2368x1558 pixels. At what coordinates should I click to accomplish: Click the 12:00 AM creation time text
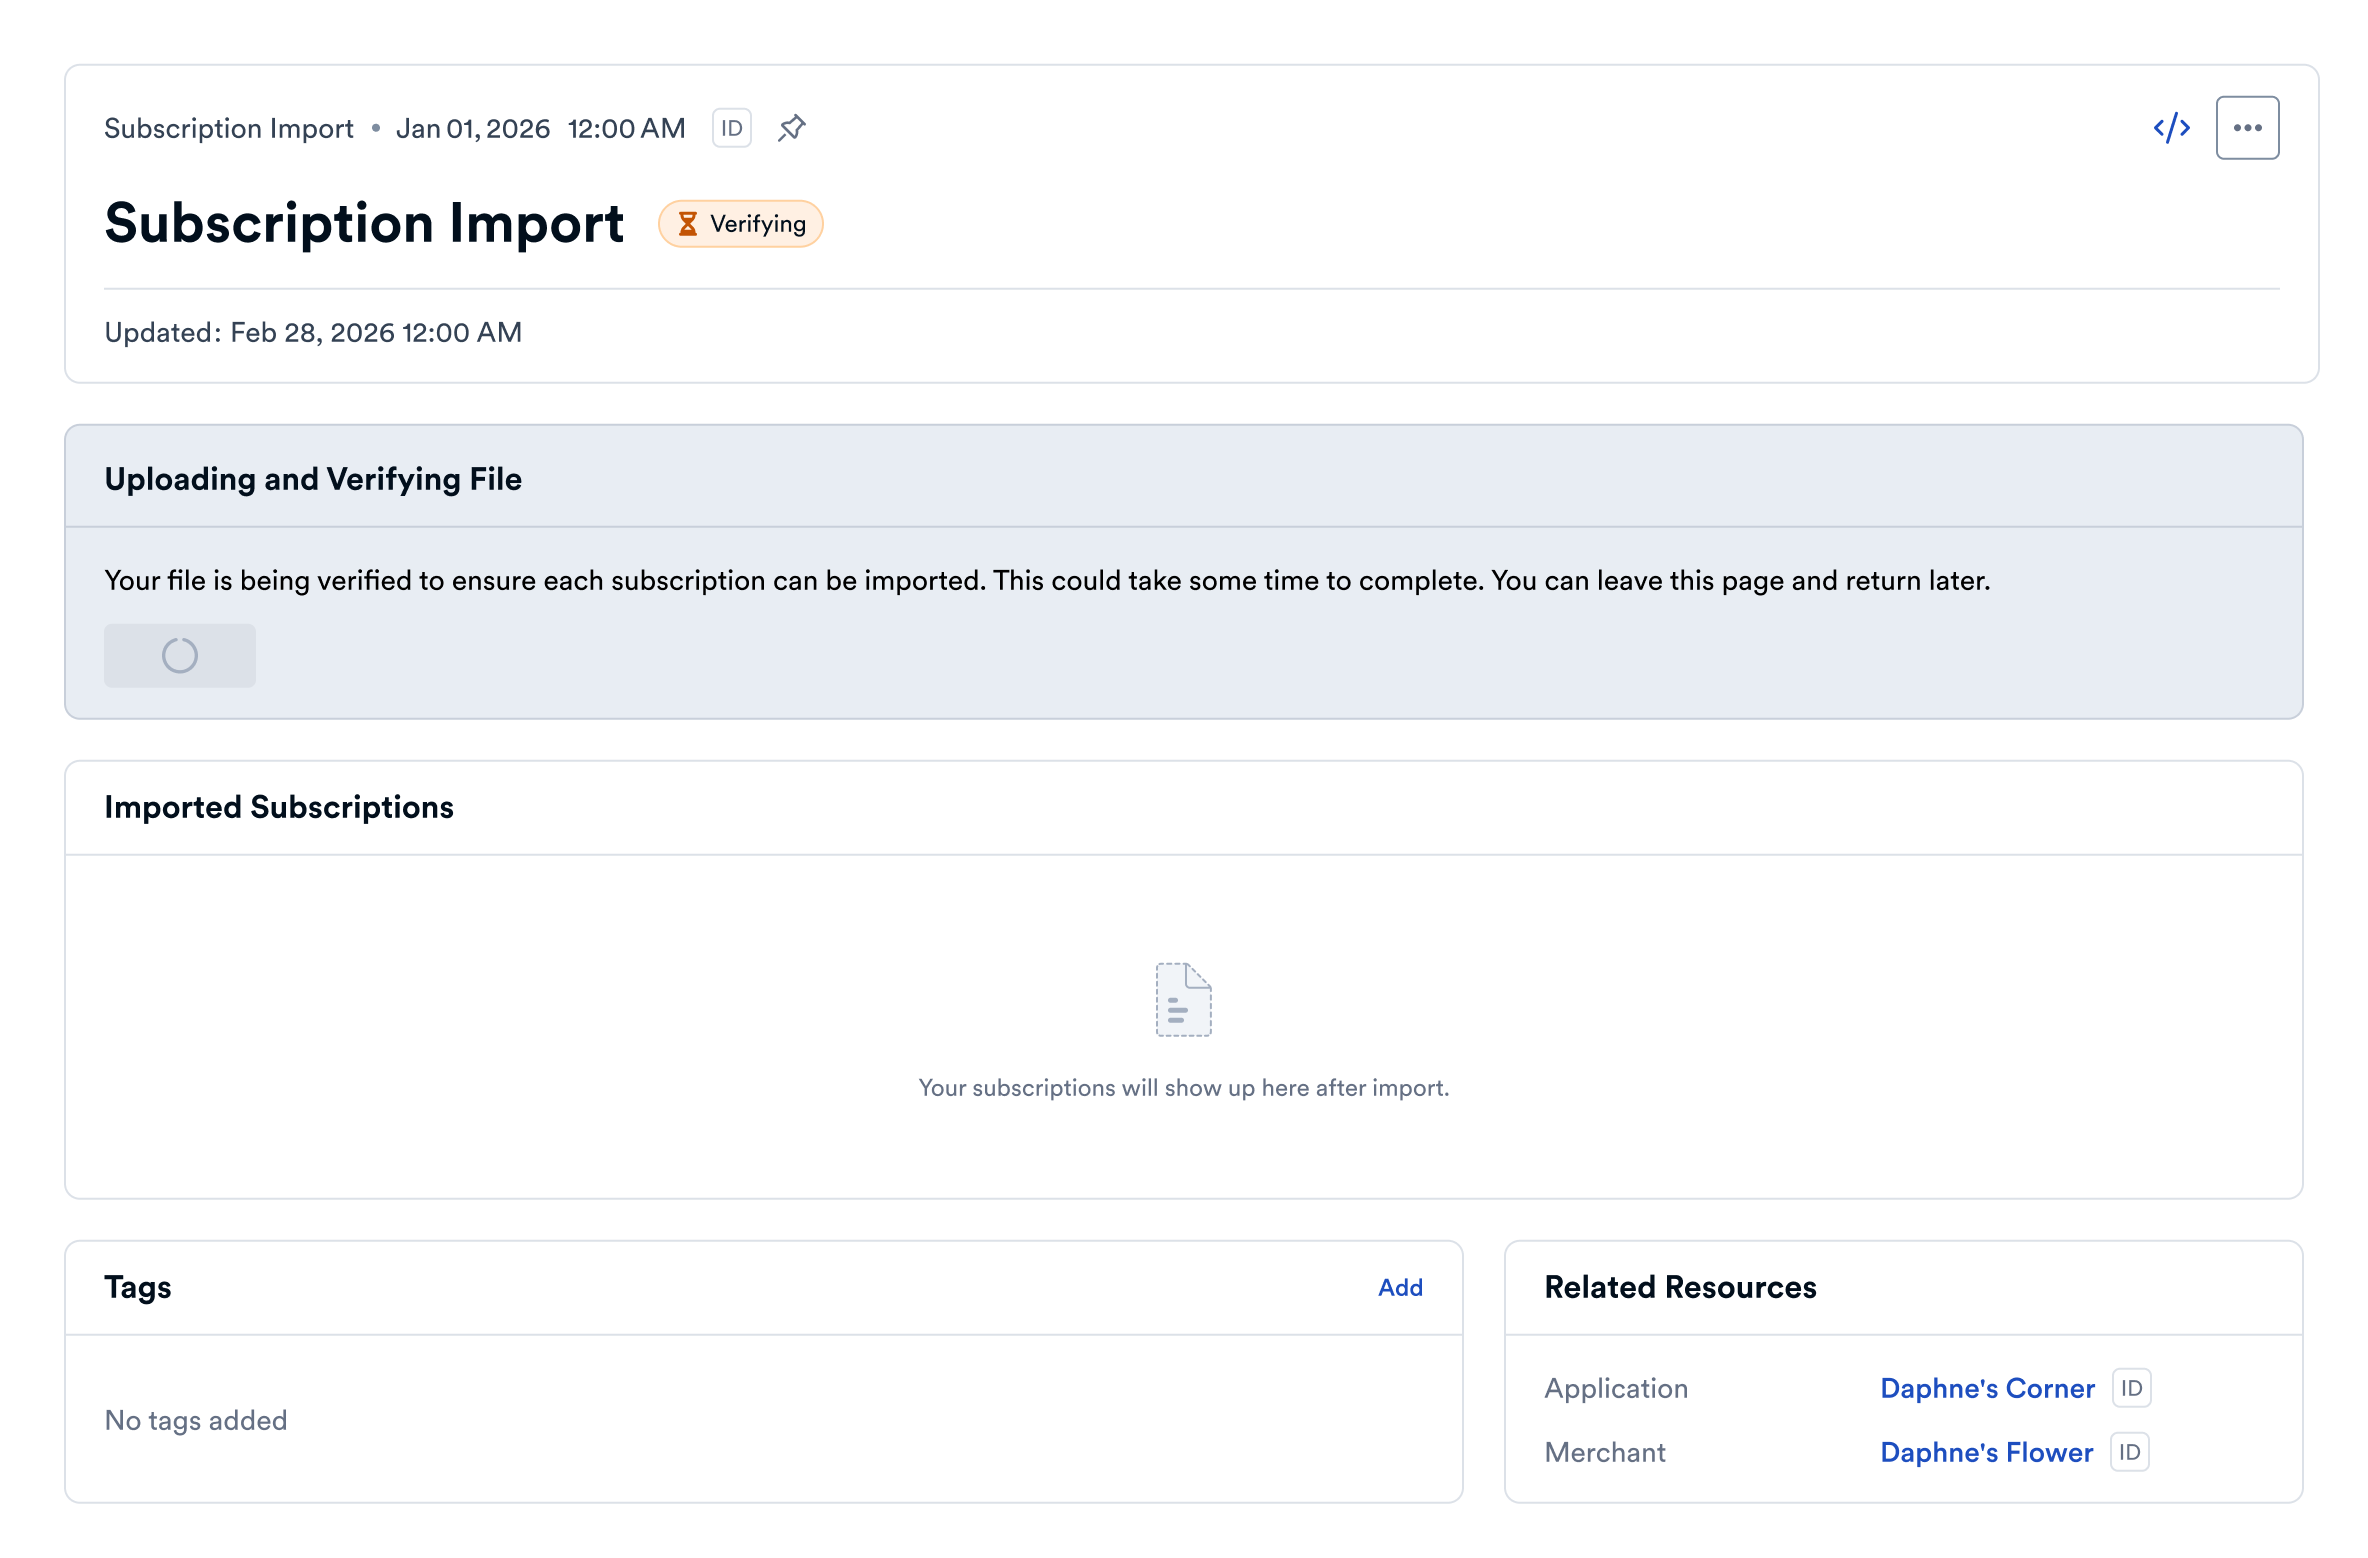[x=626, y=128]
